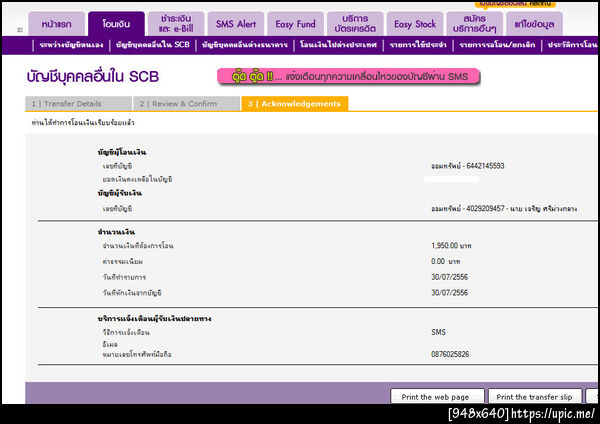
Task: Click the บัญชีผู้รับเงิน section heading
Action: point(120,193)
